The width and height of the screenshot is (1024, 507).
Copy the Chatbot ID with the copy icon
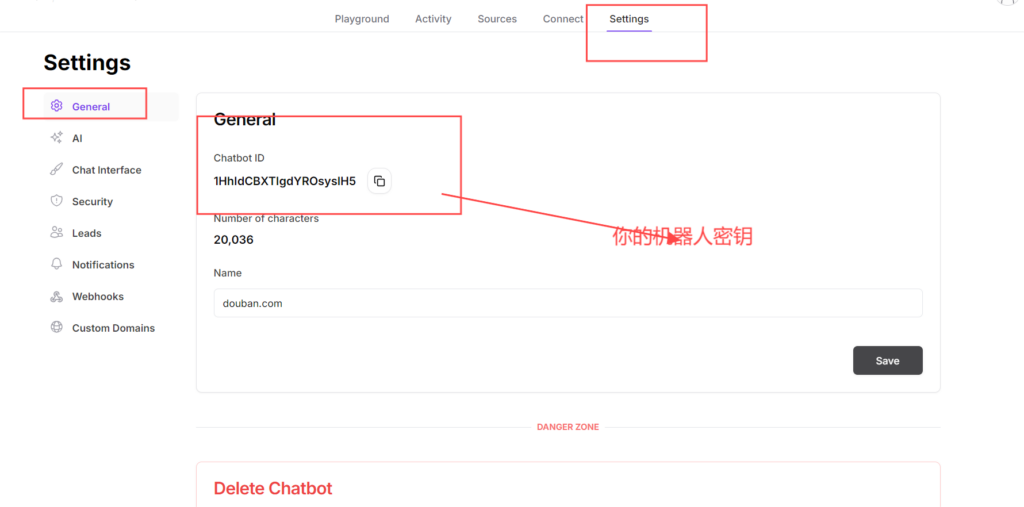[379, 181]
